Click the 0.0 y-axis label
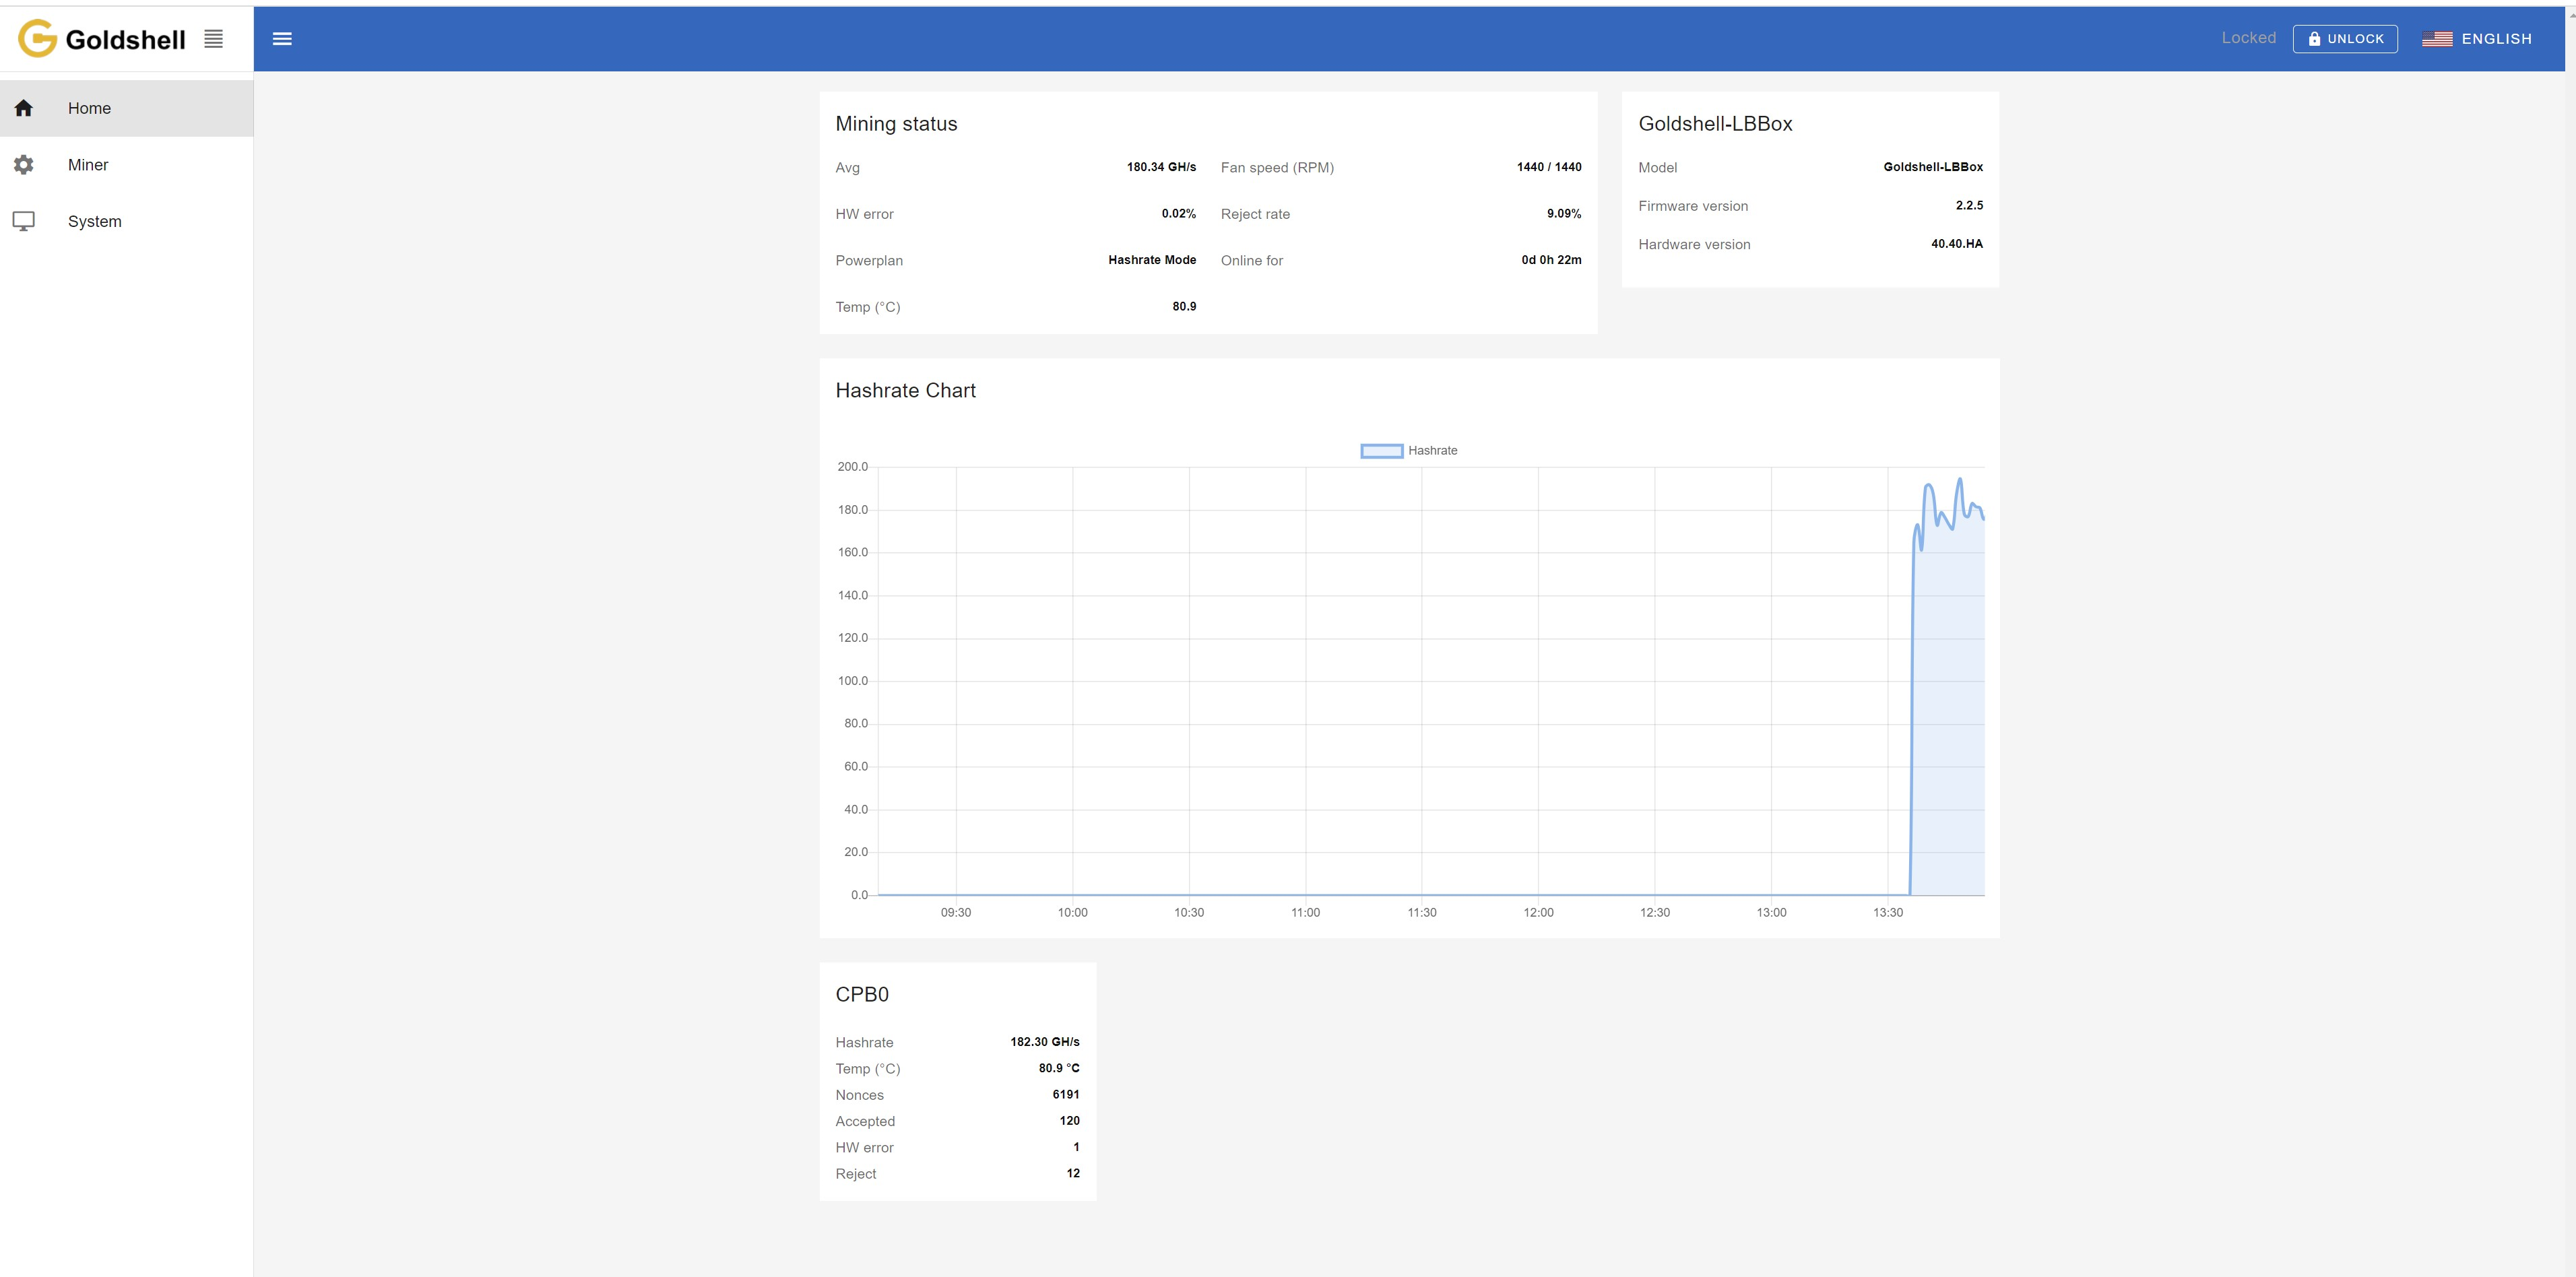The image size is (2576, 1277). (859, 895)
